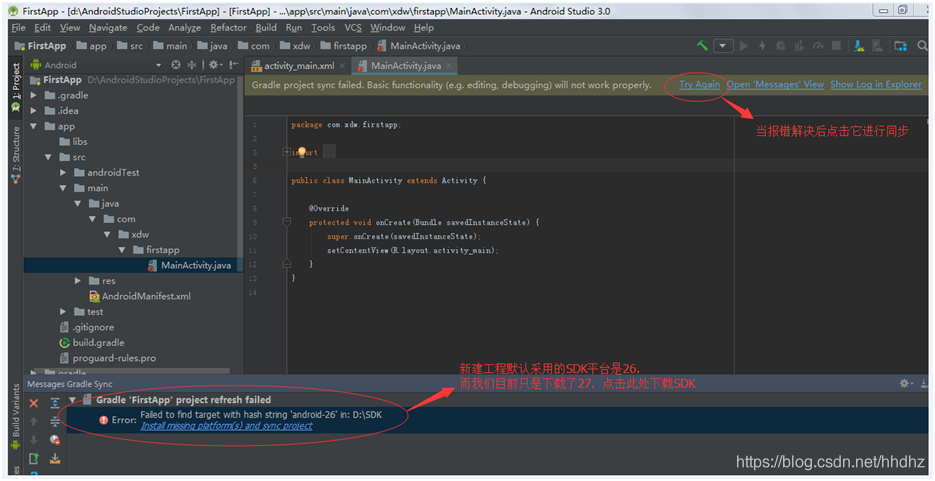The width and height of the screenshot is (935, 481).
Task: Collapse the app folder
Action: 33,126
